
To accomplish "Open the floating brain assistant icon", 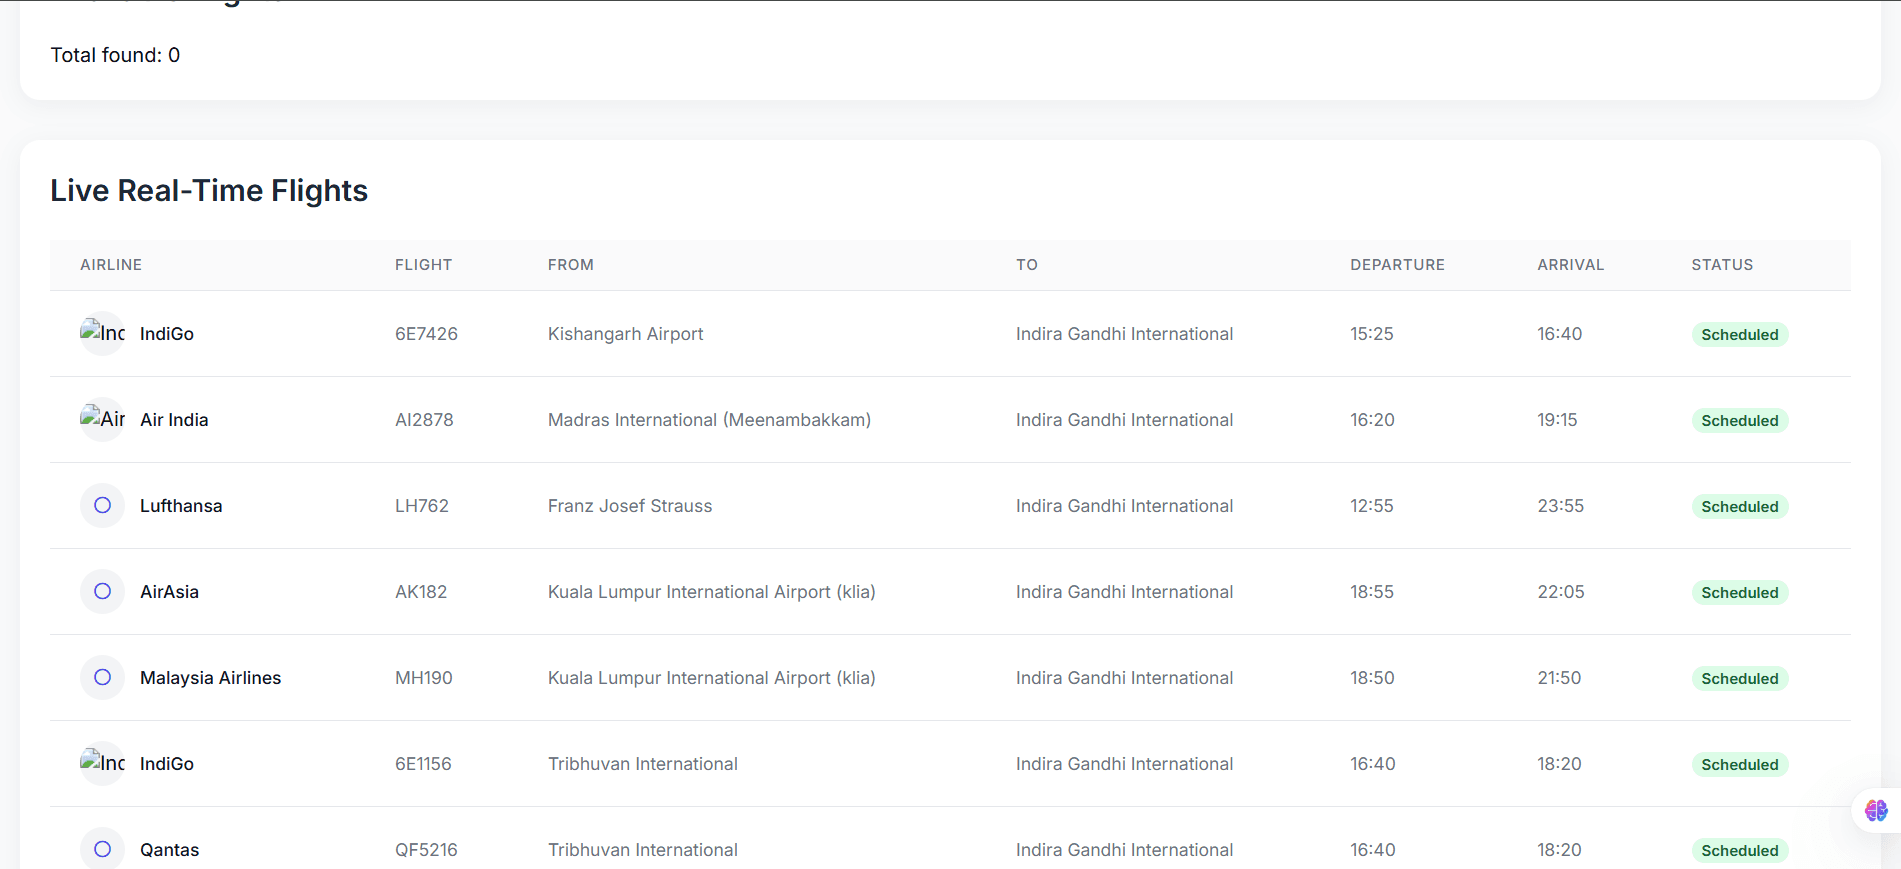I will coord(1876,810).
